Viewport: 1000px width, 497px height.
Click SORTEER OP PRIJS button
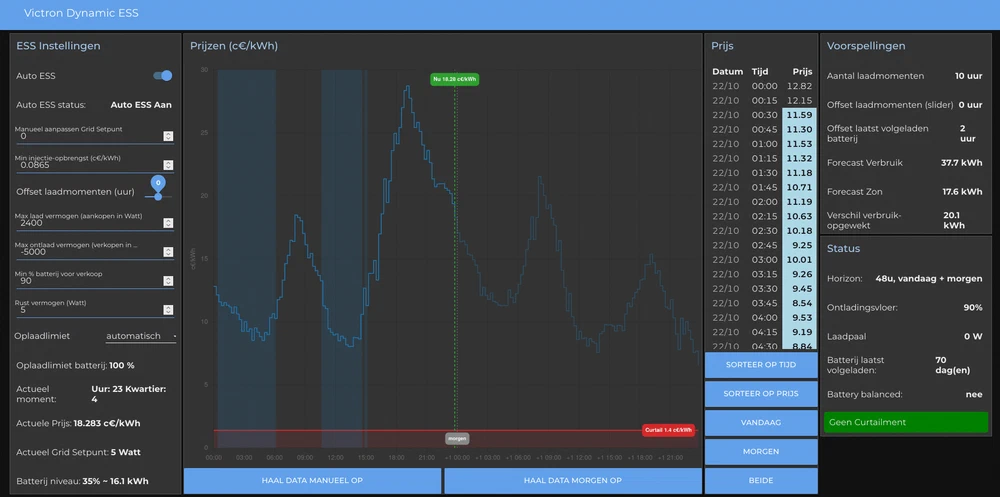(761, 394)
